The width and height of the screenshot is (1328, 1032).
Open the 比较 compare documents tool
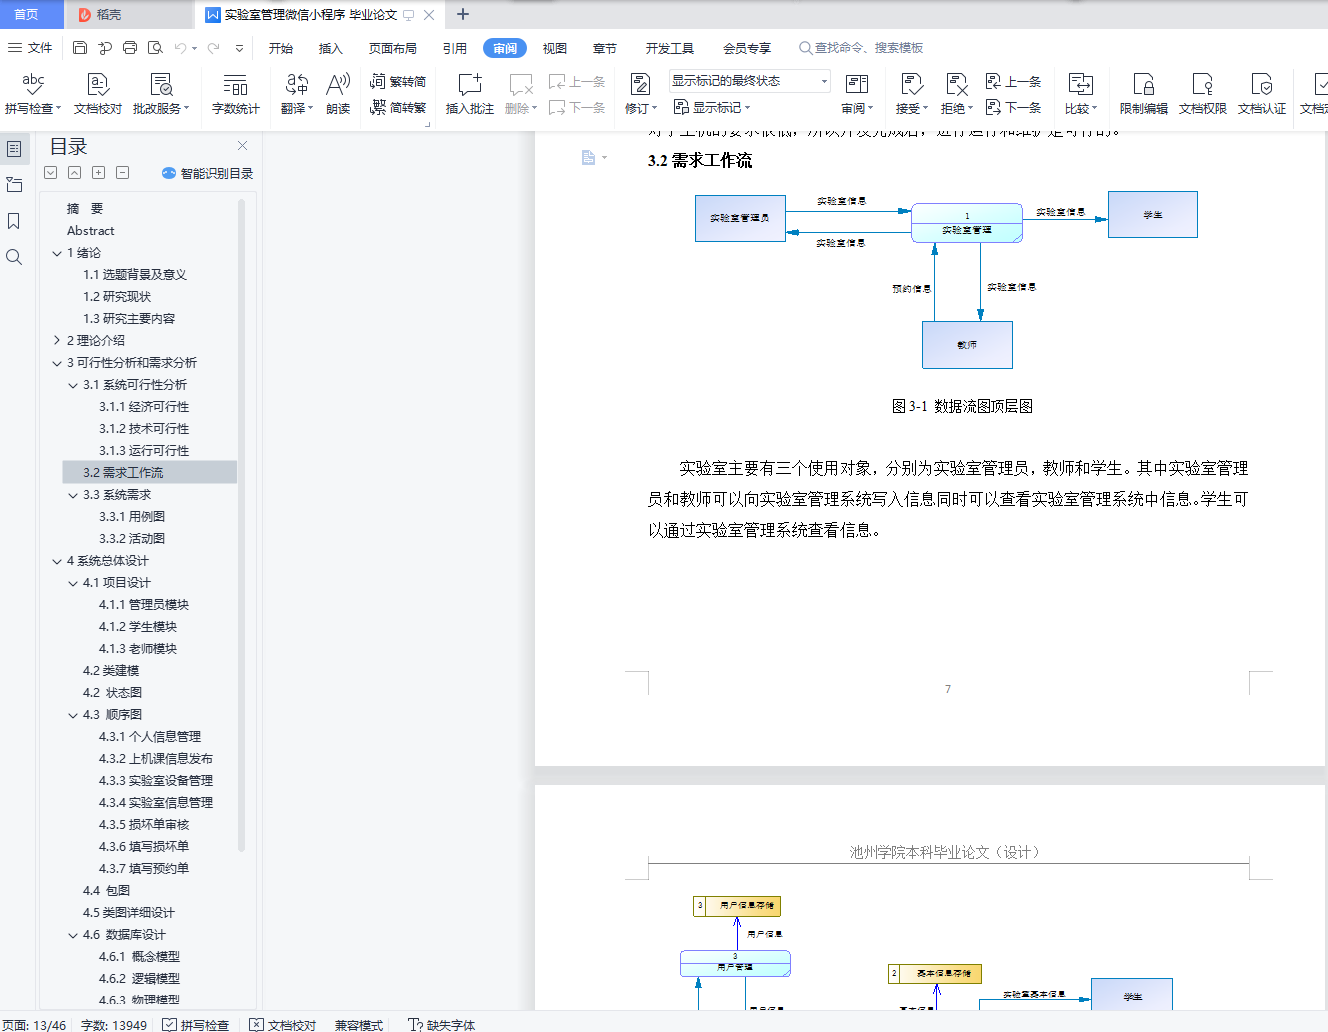[x=1081, y=93]
